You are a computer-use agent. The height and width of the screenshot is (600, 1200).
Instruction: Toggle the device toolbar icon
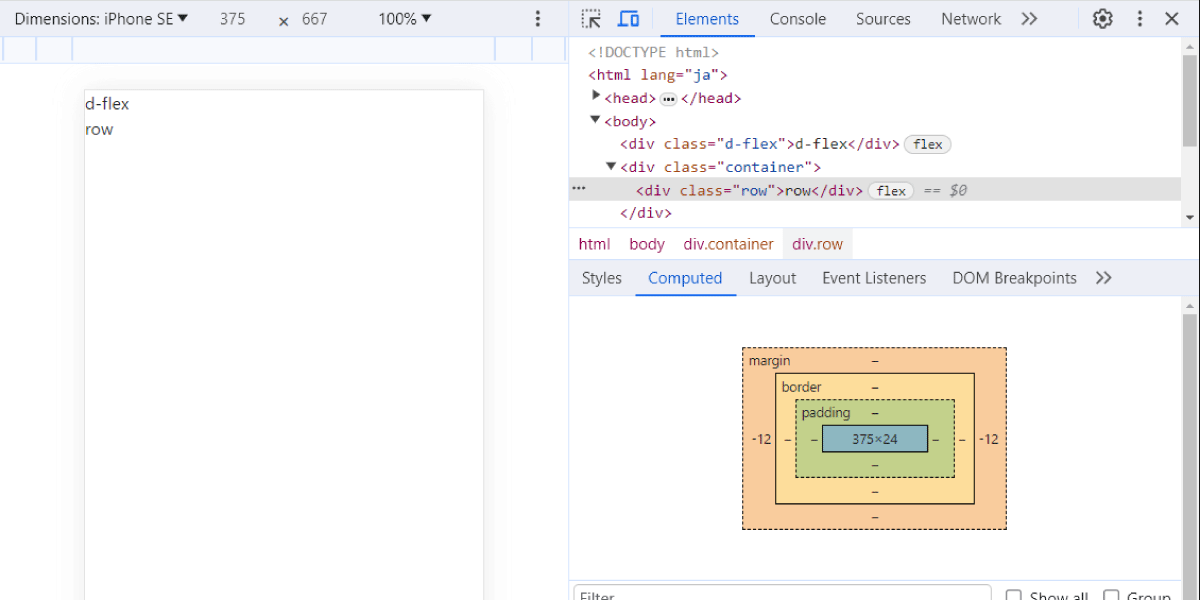coord(628,19)
